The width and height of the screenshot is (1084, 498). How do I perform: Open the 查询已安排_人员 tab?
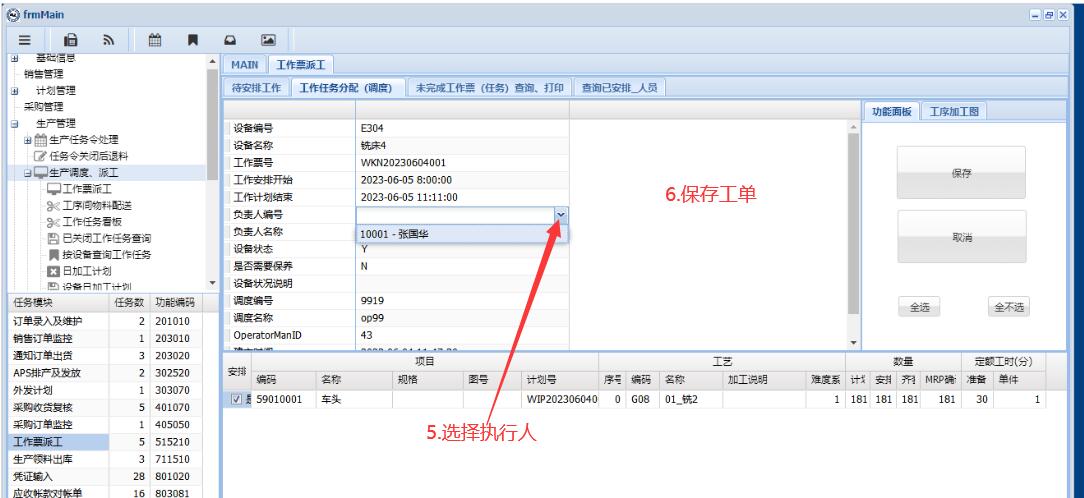(619, 88)
